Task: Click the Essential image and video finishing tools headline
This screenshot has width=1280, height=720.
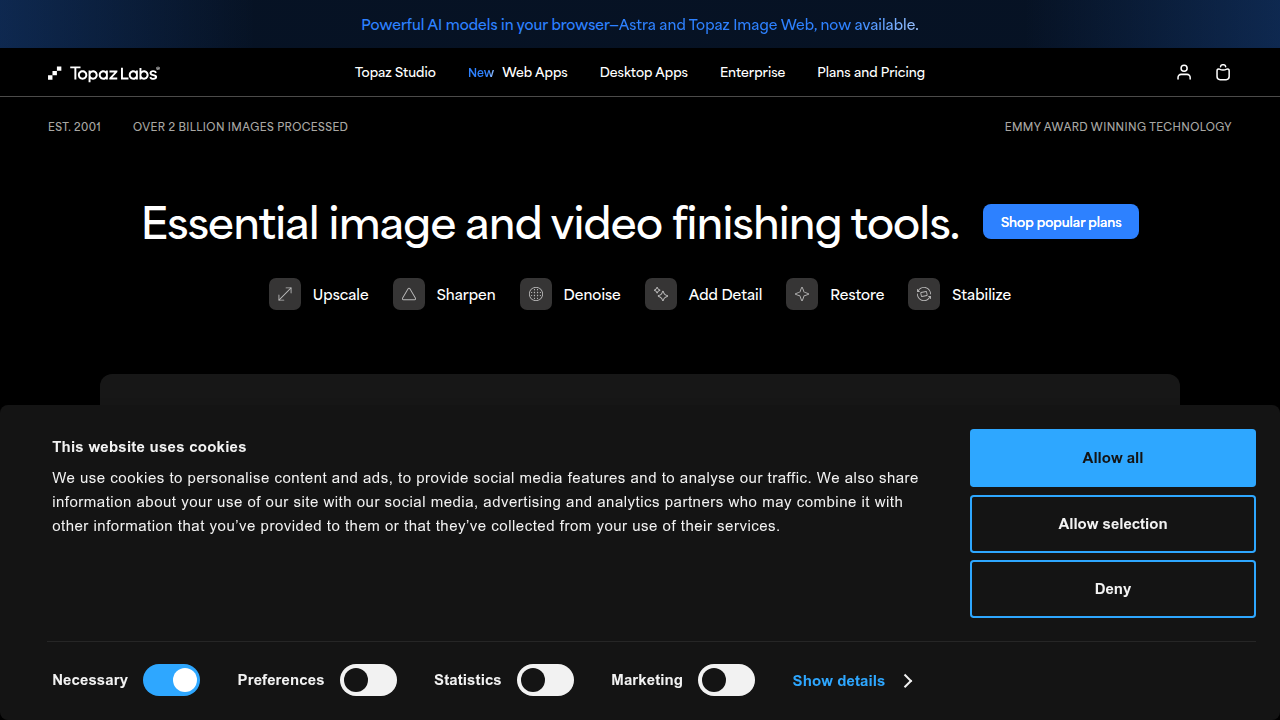Action: tap(551, 223)
